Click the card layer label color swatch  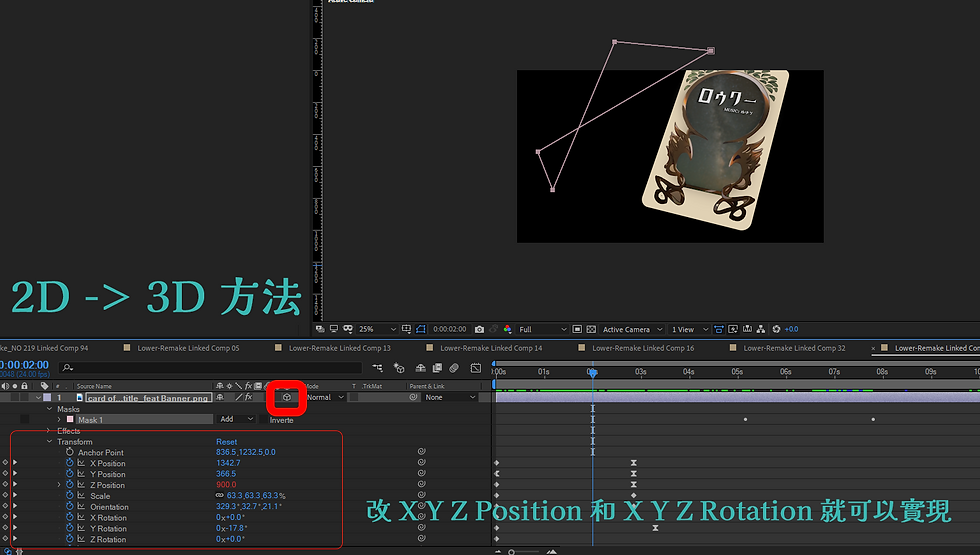coord(48,398)
